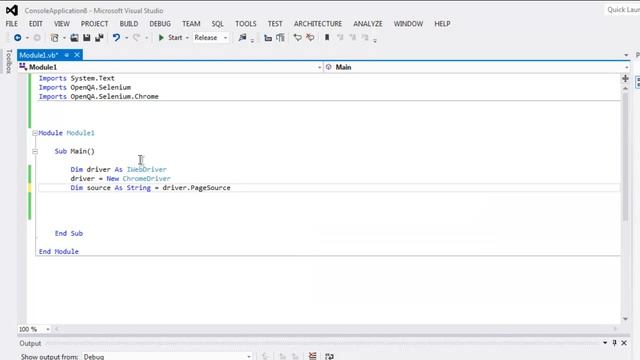
Task: Open the TEAM menu
Action: (191, 24)
